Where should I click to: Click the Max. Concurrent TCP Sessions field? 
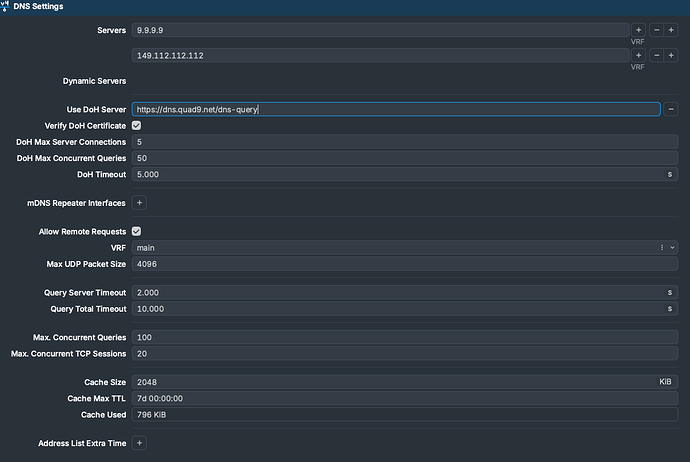coord(405,354)
